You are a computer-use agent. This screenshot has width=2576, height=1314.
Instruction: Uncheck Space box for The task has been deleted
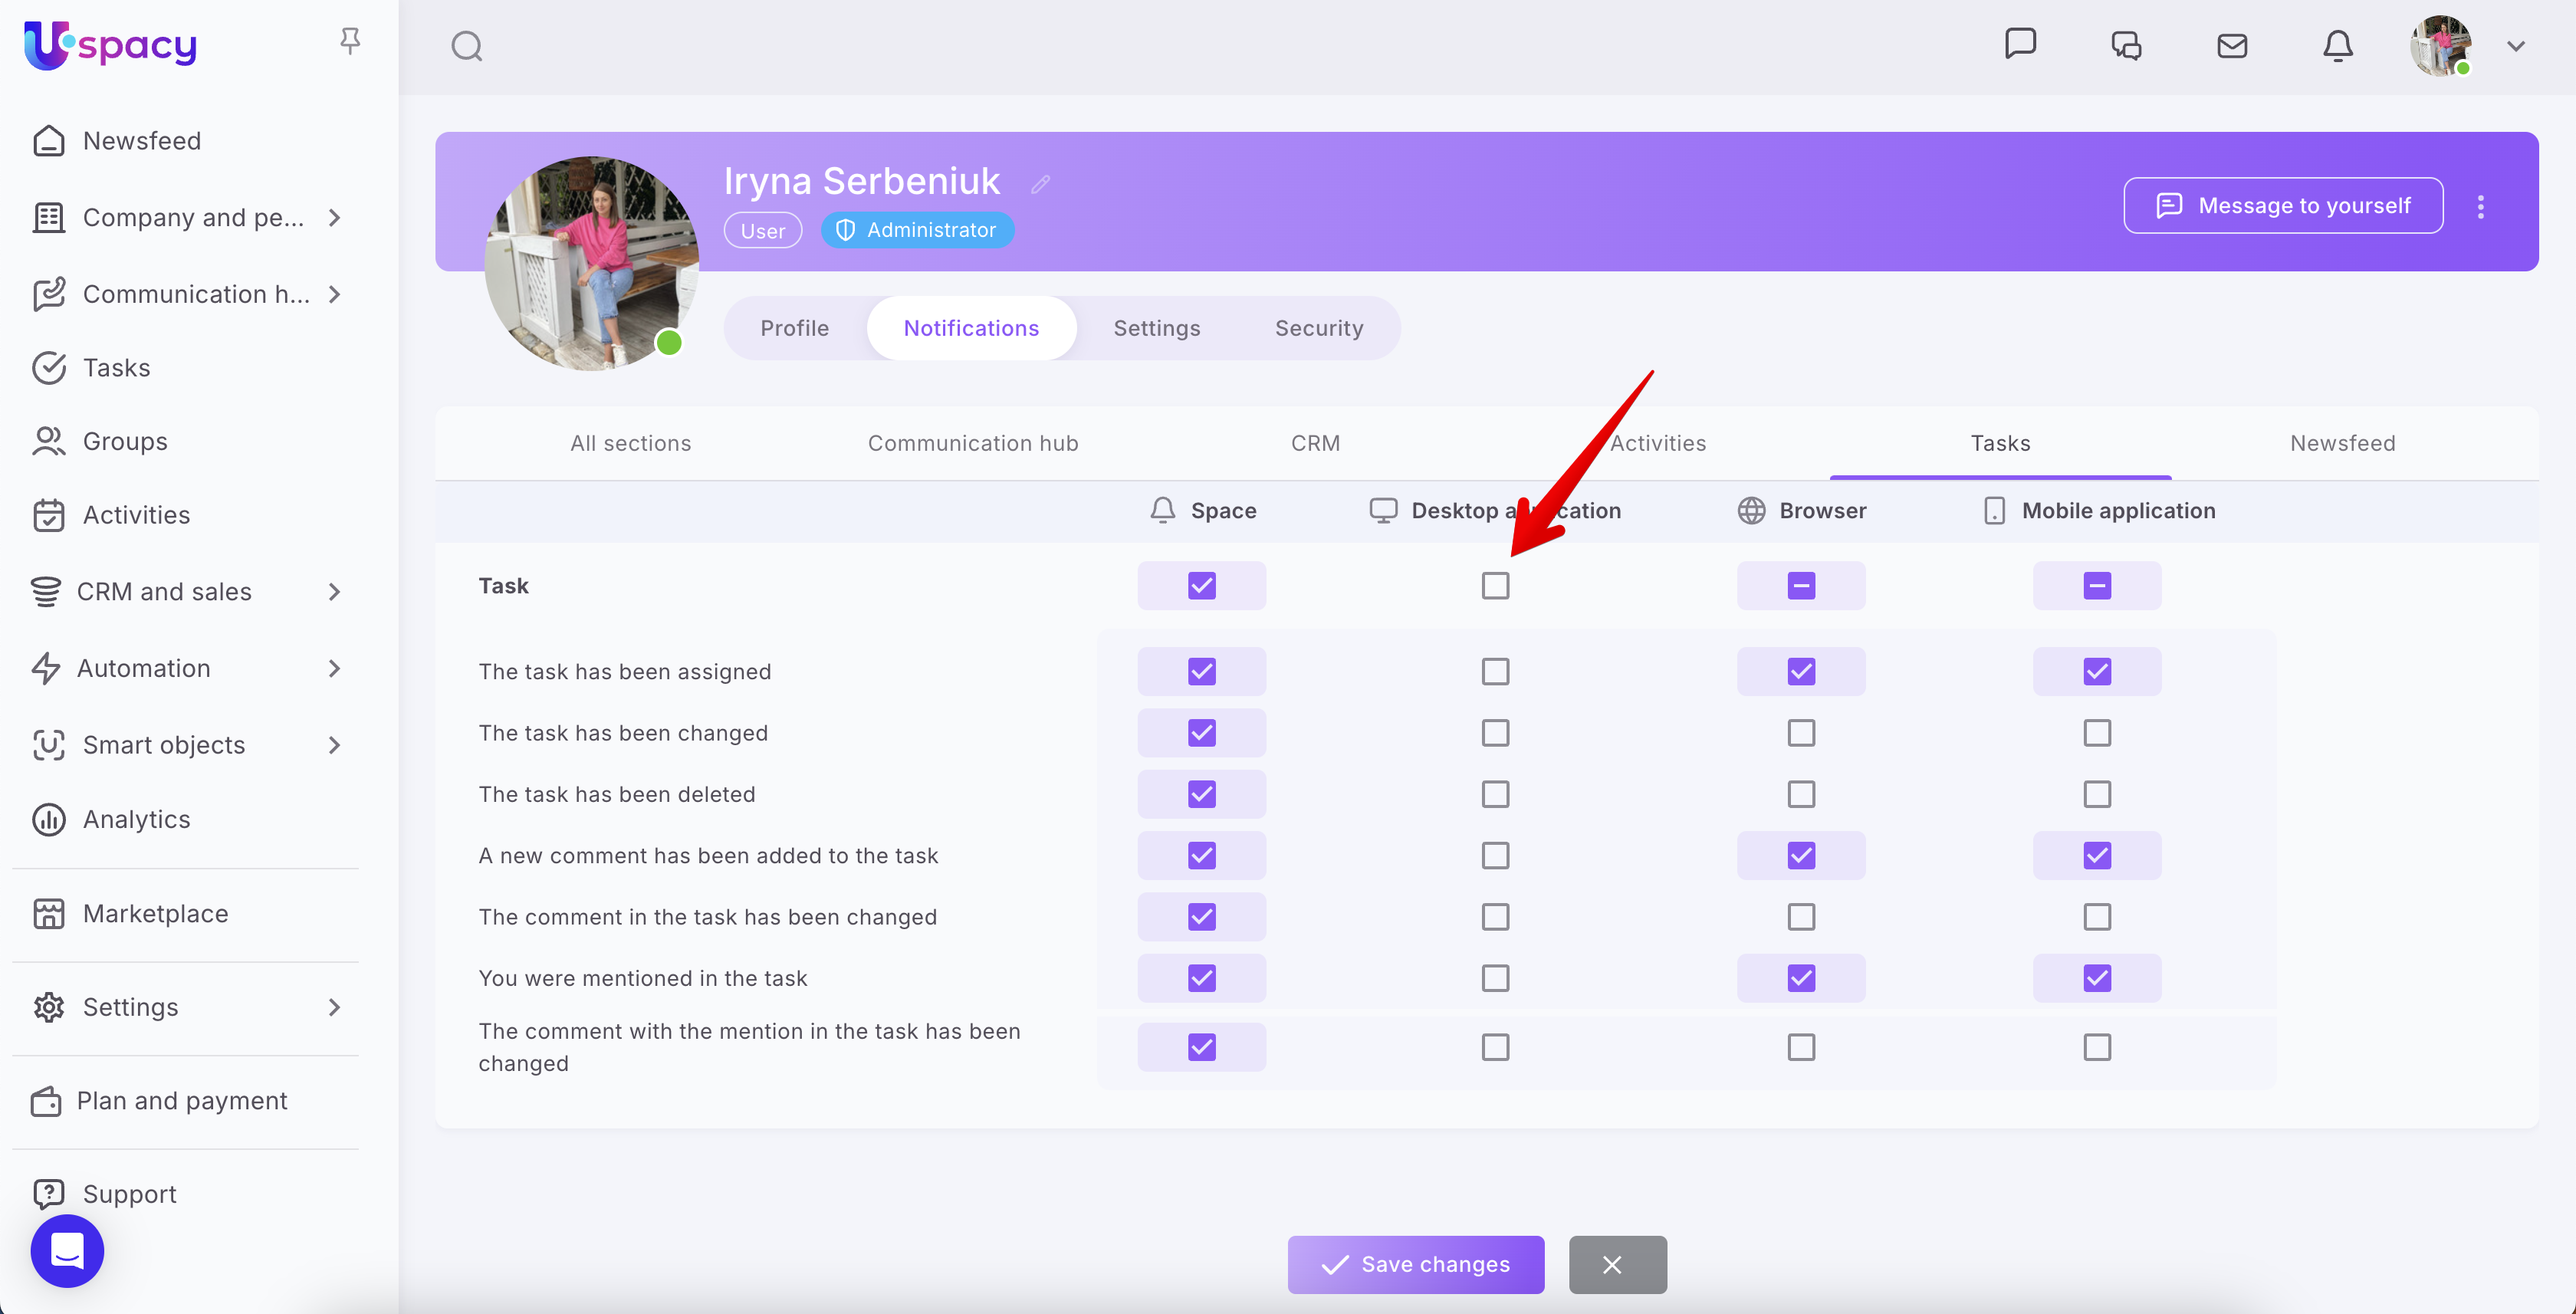[x=1201, y=794]
